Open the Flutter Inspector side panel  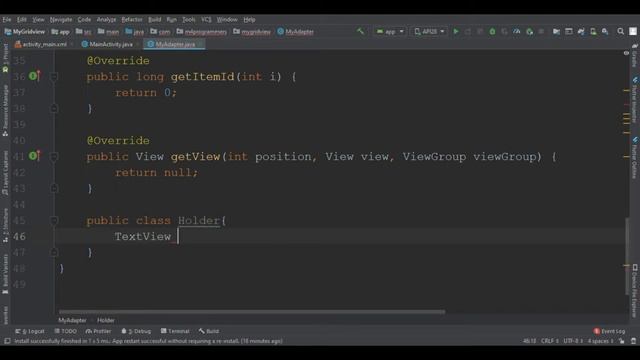pos(635,100)
